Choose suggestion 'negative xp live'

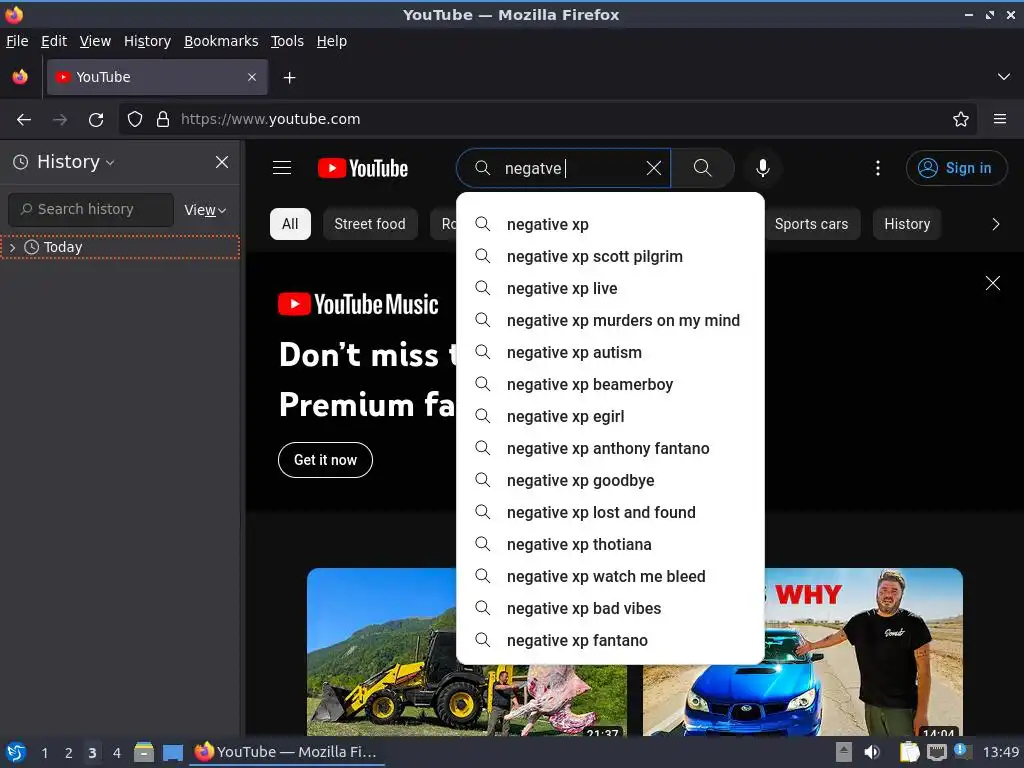point(610,289)
